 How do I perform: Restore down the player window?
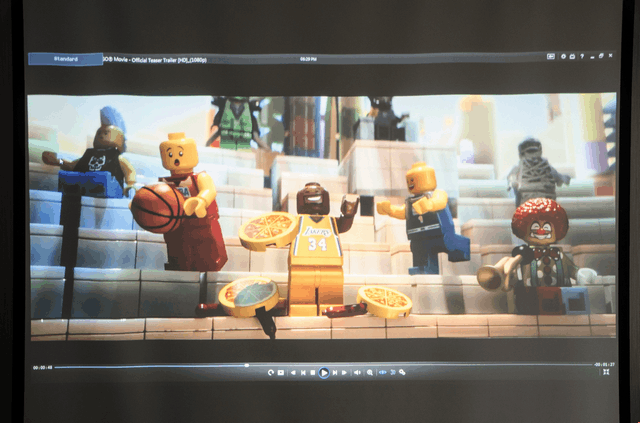pos(601,56)
